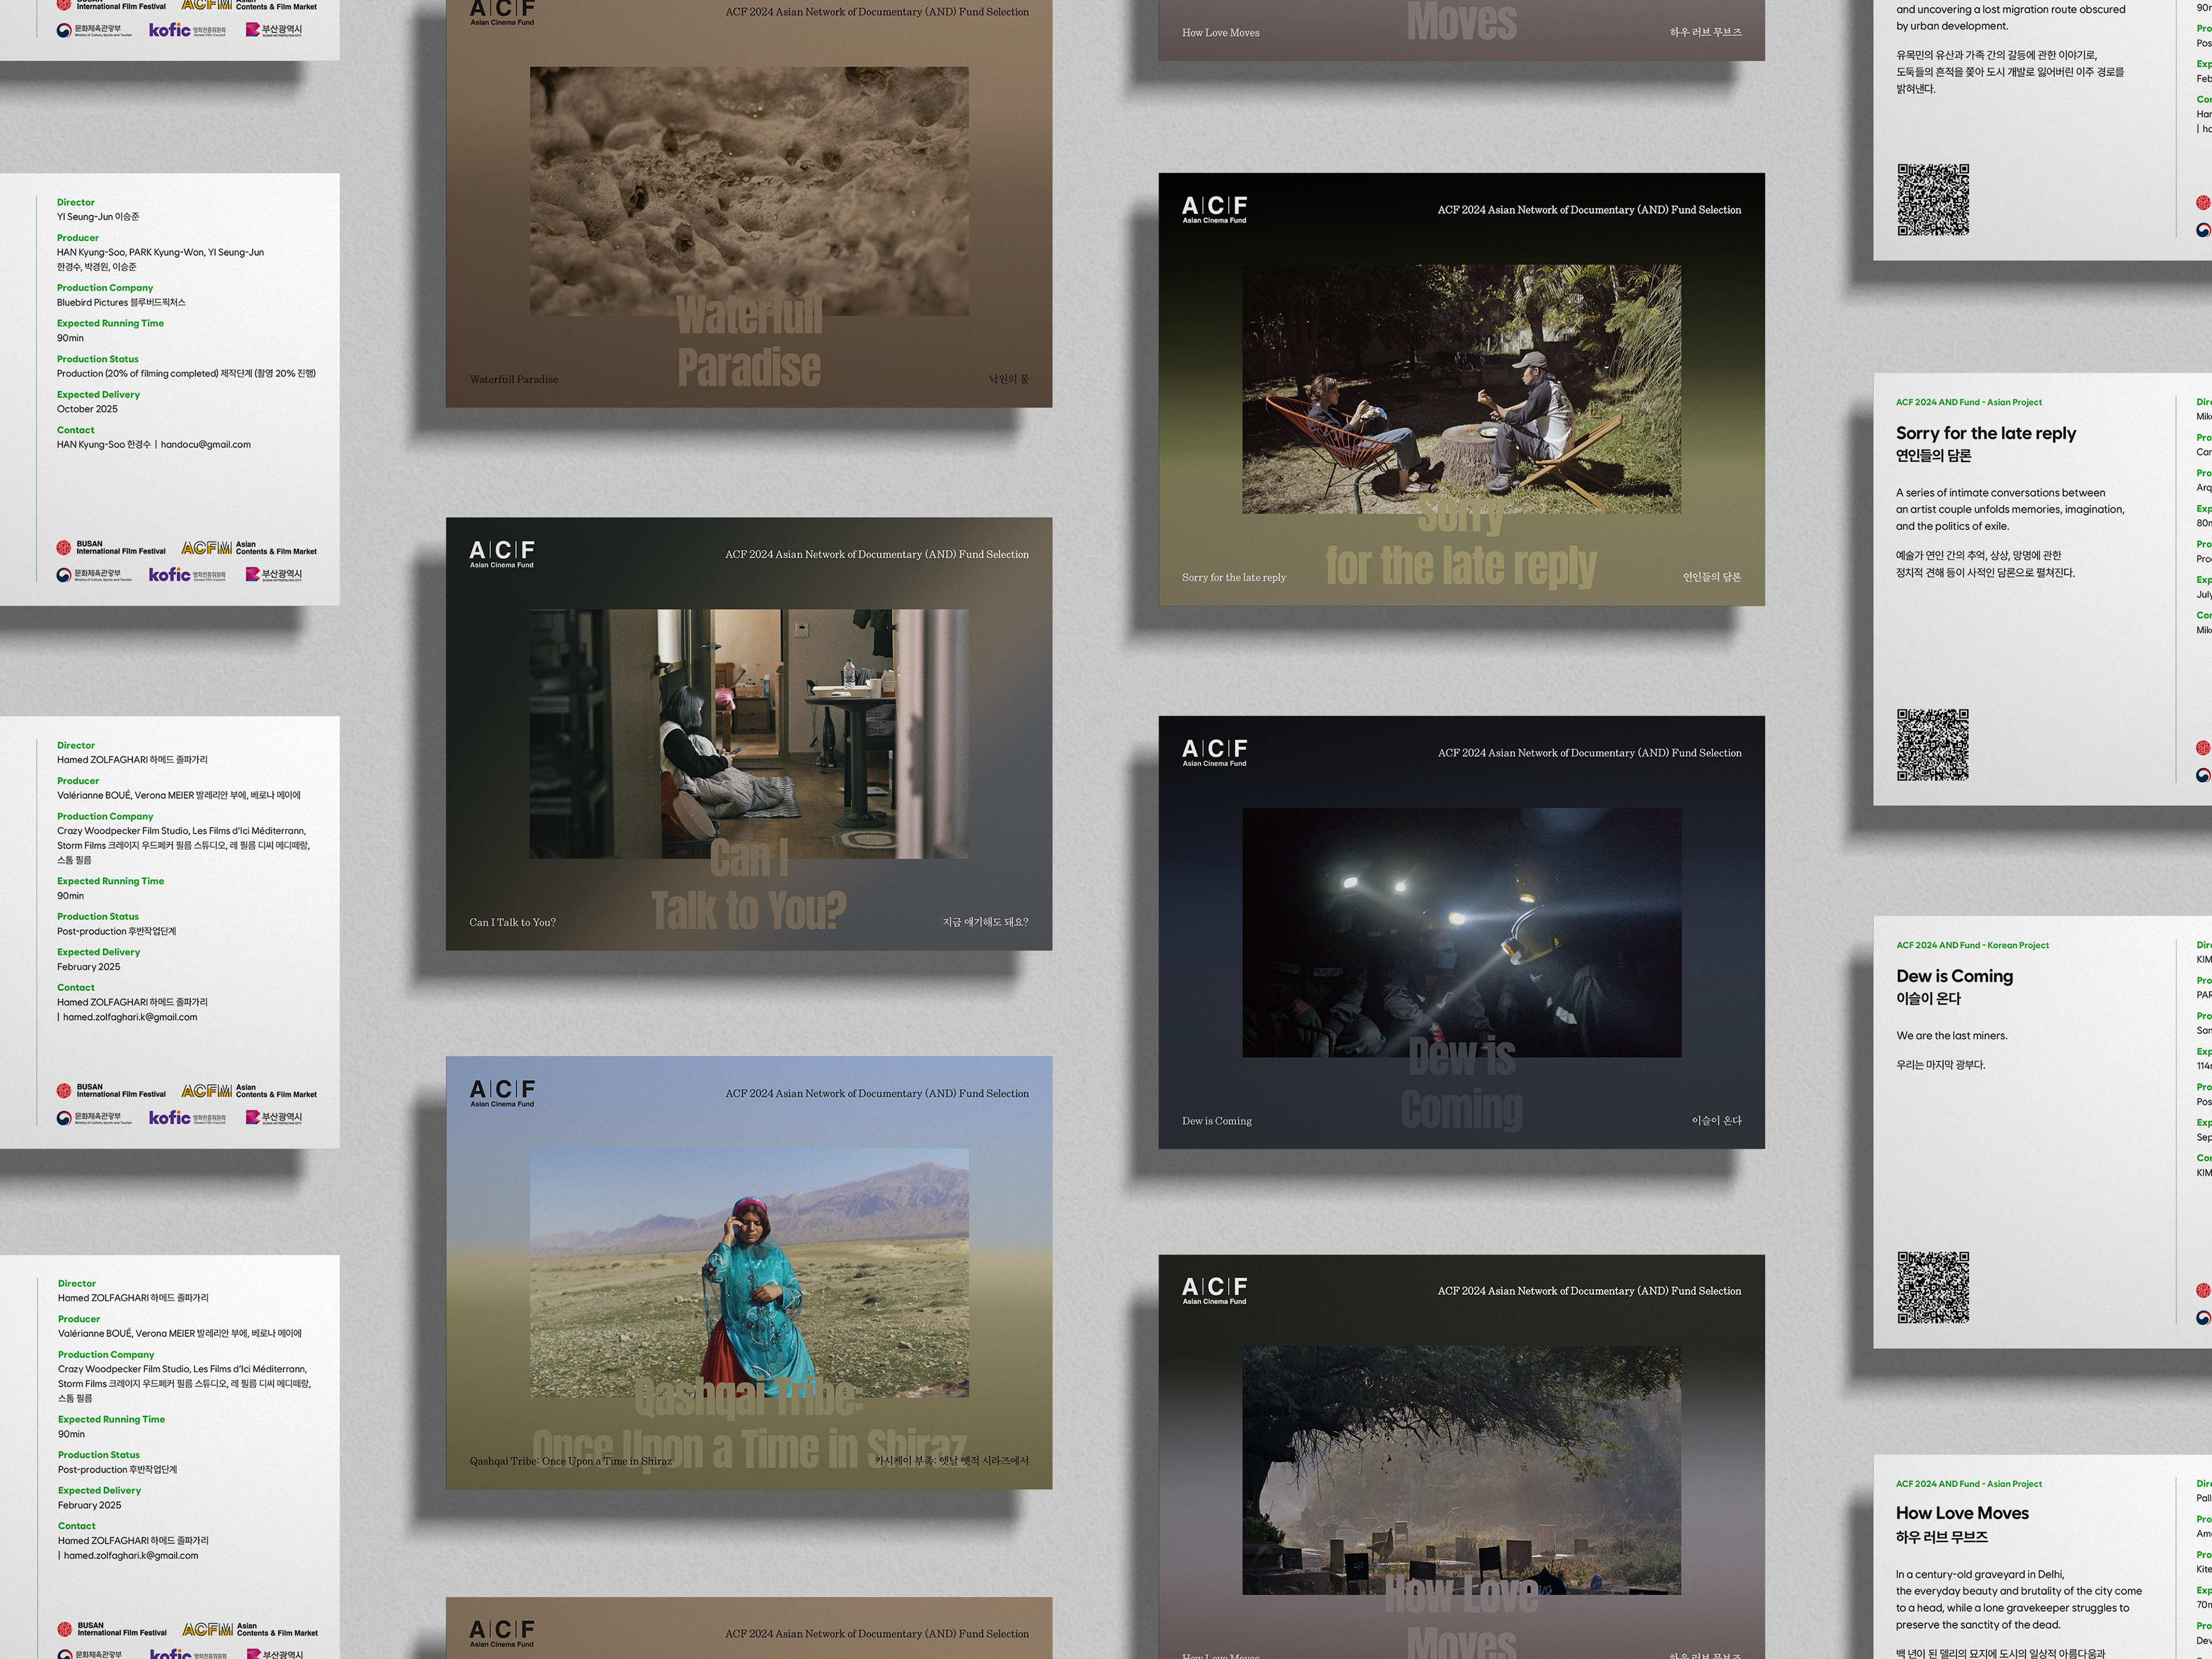
Task: Click ACF logo on Can I Talk to You? card
Action: (501, 553)
